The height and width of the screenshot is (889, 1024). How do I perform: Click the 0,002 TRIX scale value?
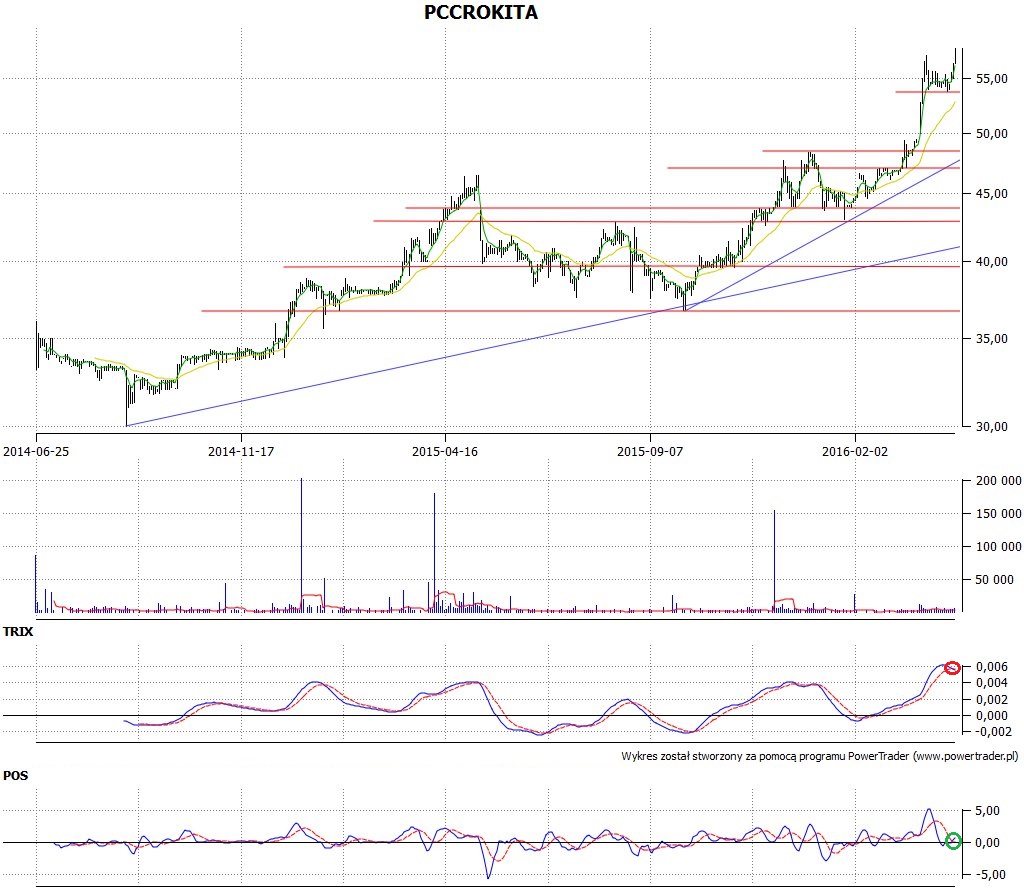pyautogui.click(x=992, y=700)
